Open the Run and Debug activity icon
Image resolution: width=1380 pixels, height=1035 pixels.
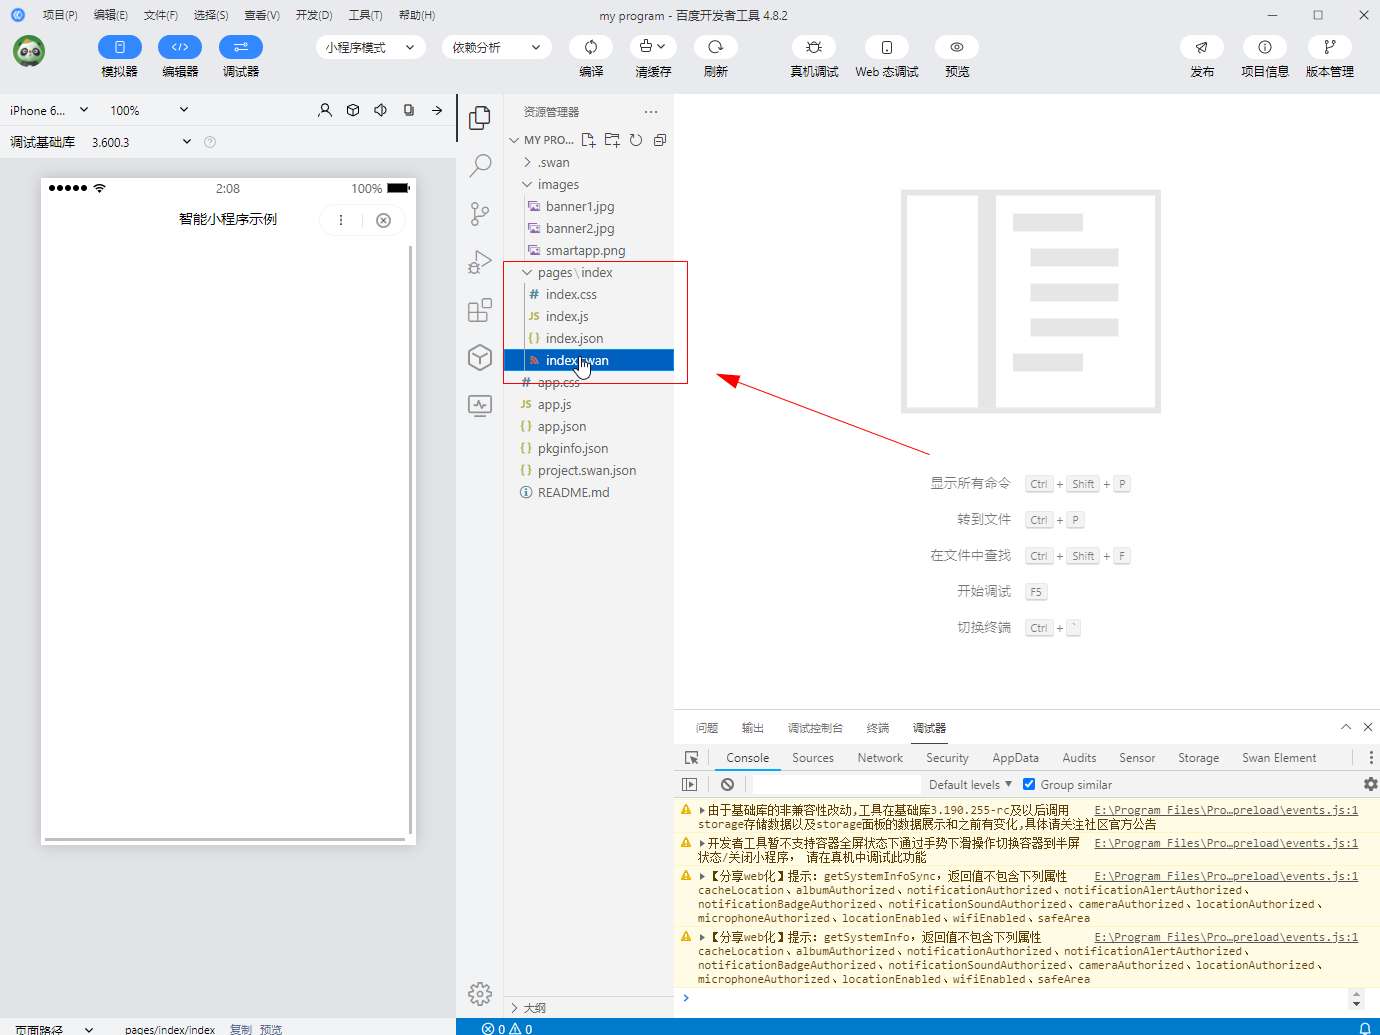[480, 262]
